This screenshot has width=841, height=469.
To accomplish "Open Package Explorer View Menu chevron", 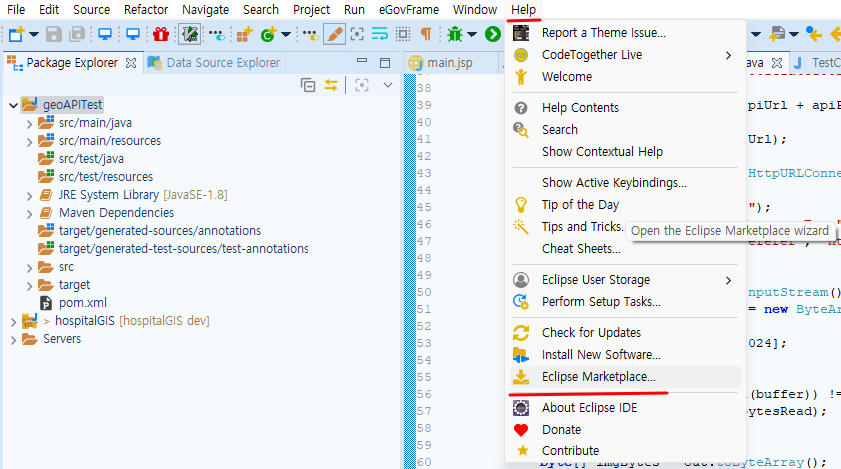I will click(388, 85).
